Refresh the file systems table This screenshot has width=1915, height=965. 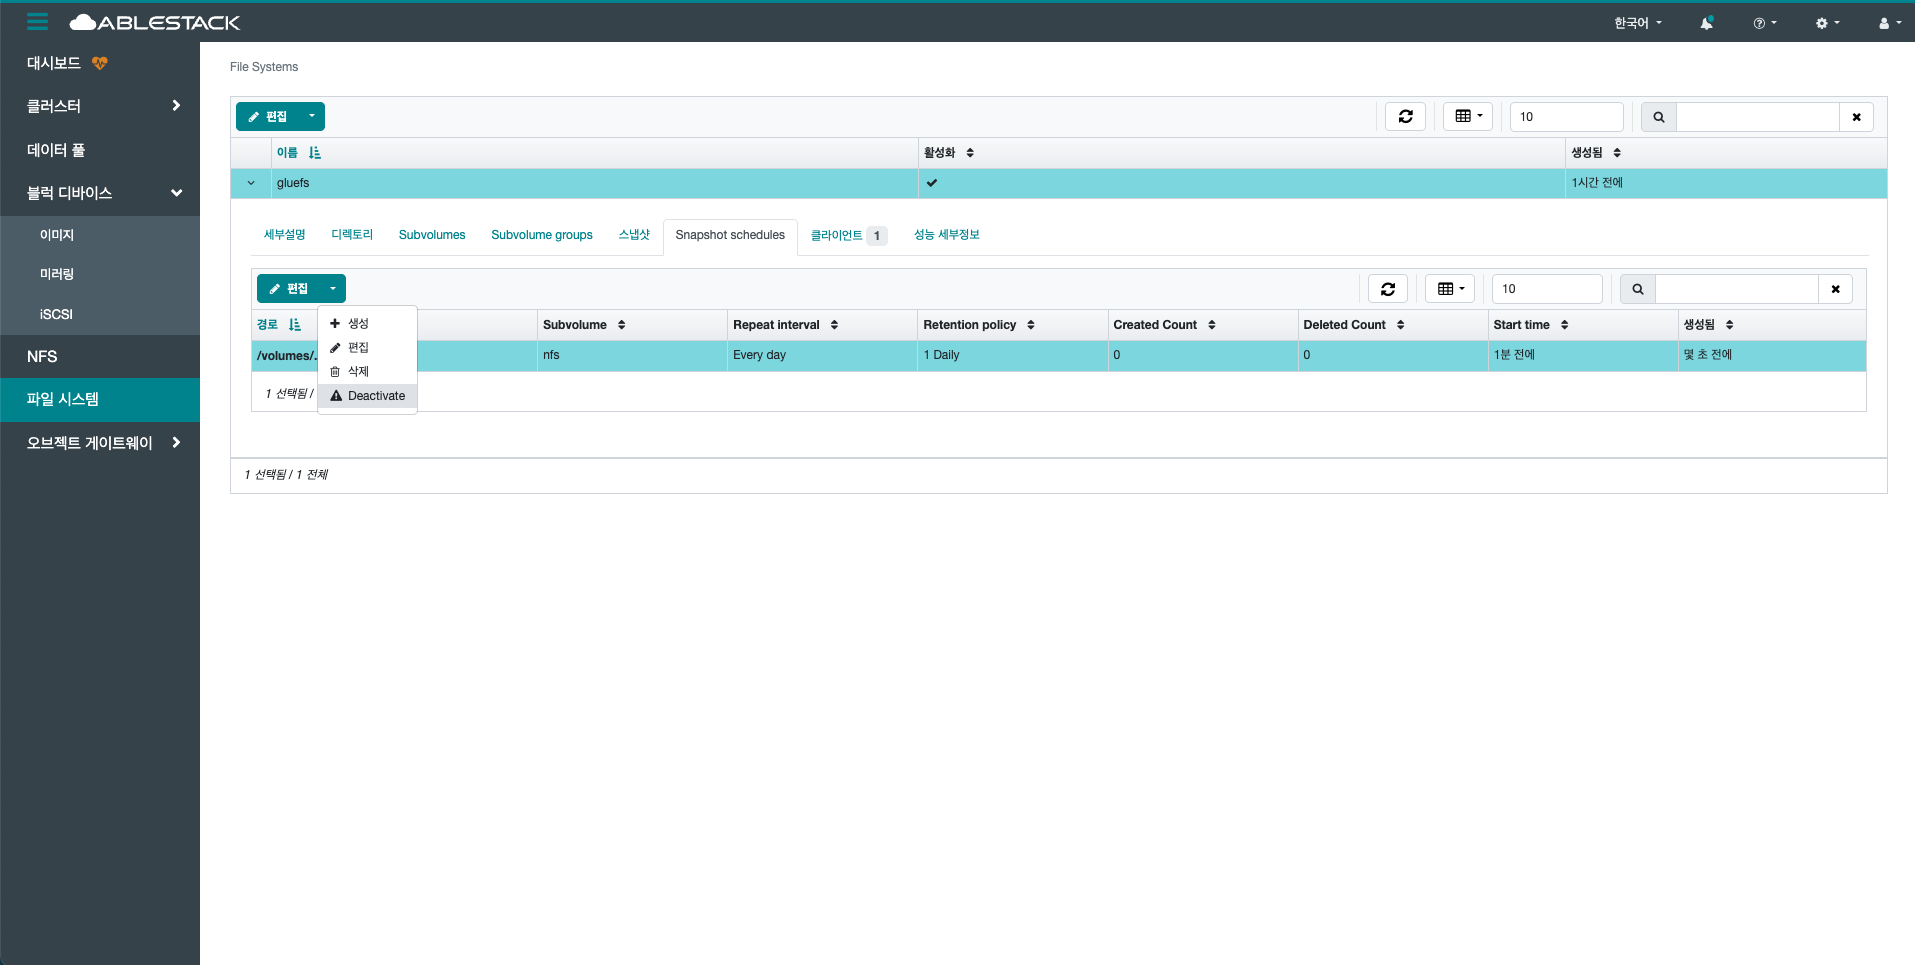(1405, 117)
